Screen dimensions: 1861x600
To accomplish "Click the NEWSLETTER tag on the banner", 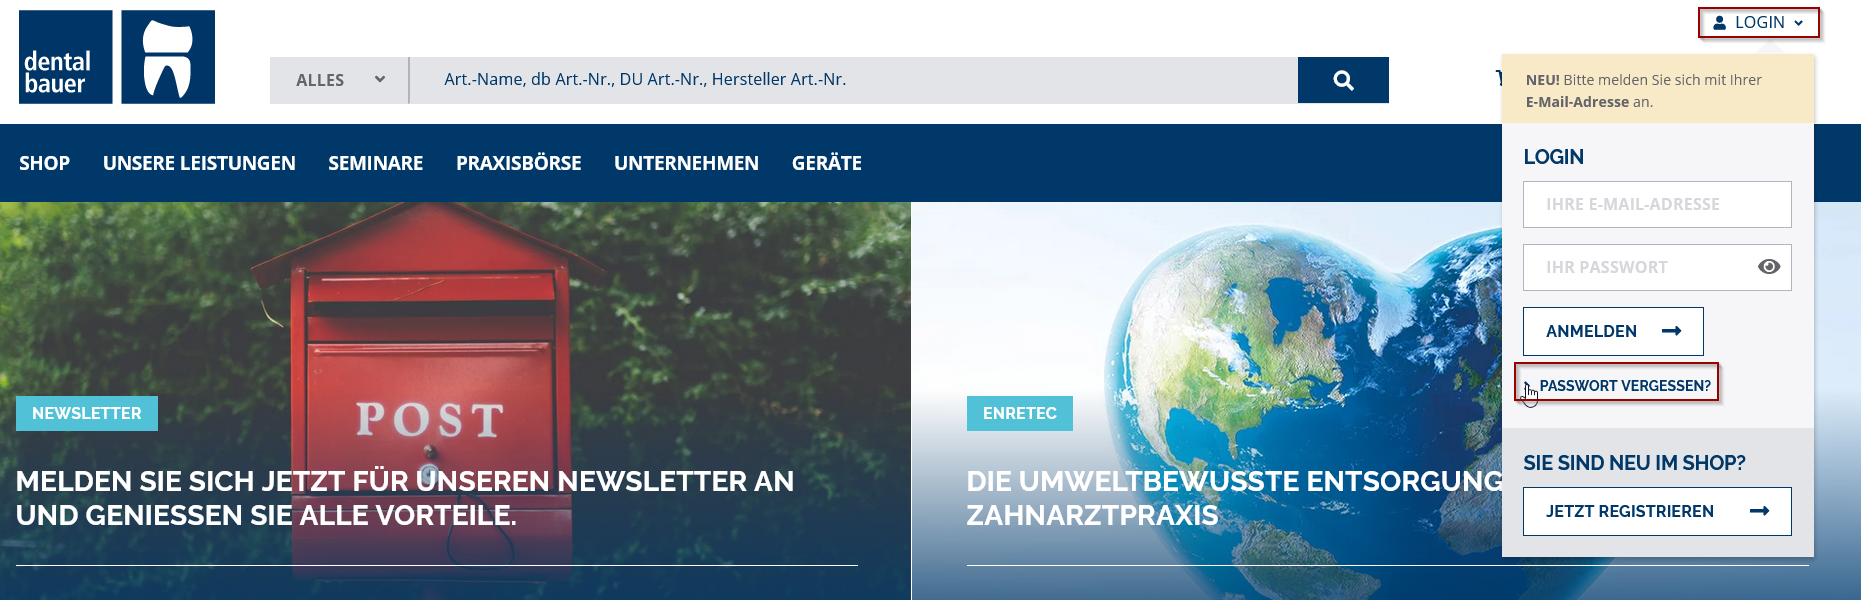I will [87, 413].
